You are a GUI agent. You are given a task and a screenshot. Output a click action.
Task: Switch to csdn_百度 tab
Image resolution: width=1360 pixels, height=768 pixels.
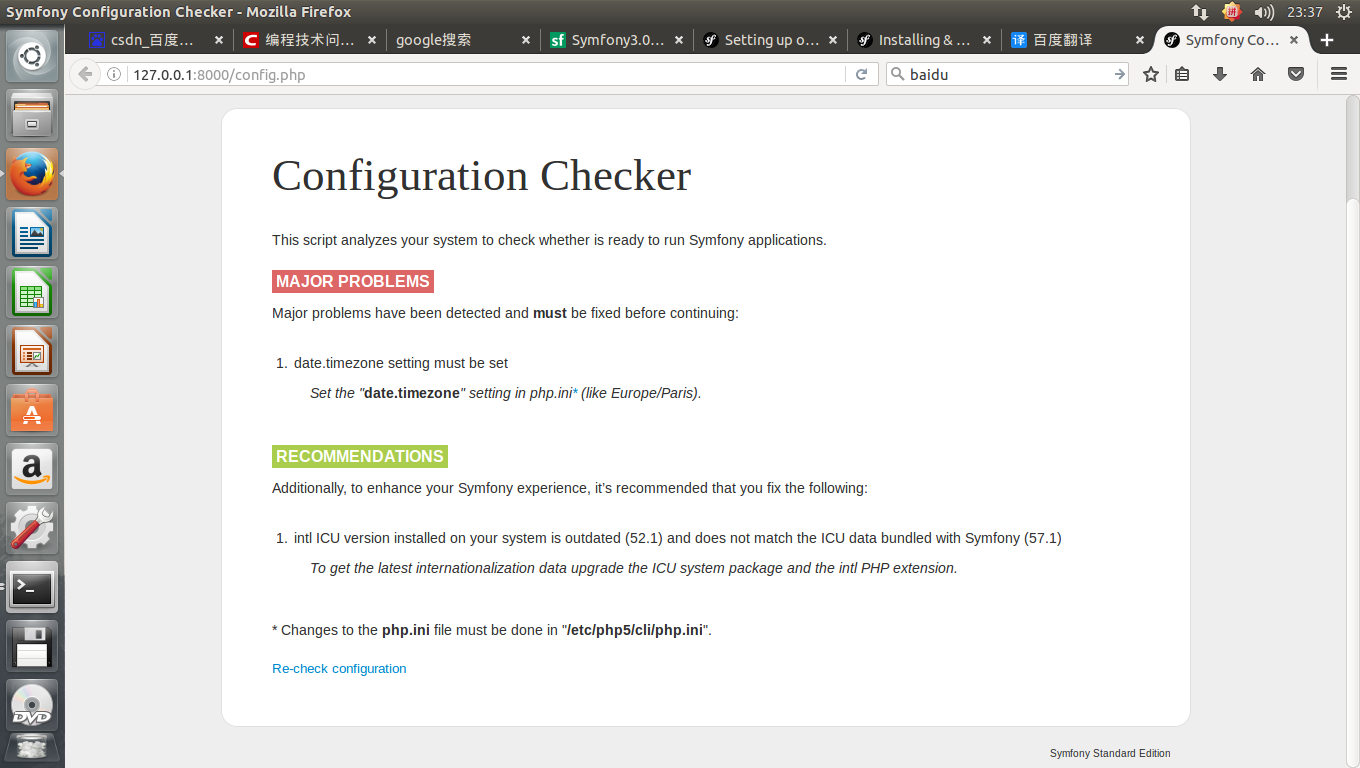click(x=154, y=40)
